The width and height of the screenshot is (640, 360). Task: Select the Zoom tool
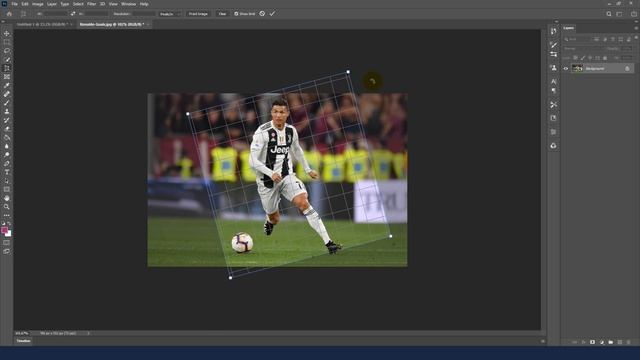click(x=7, y=207)
